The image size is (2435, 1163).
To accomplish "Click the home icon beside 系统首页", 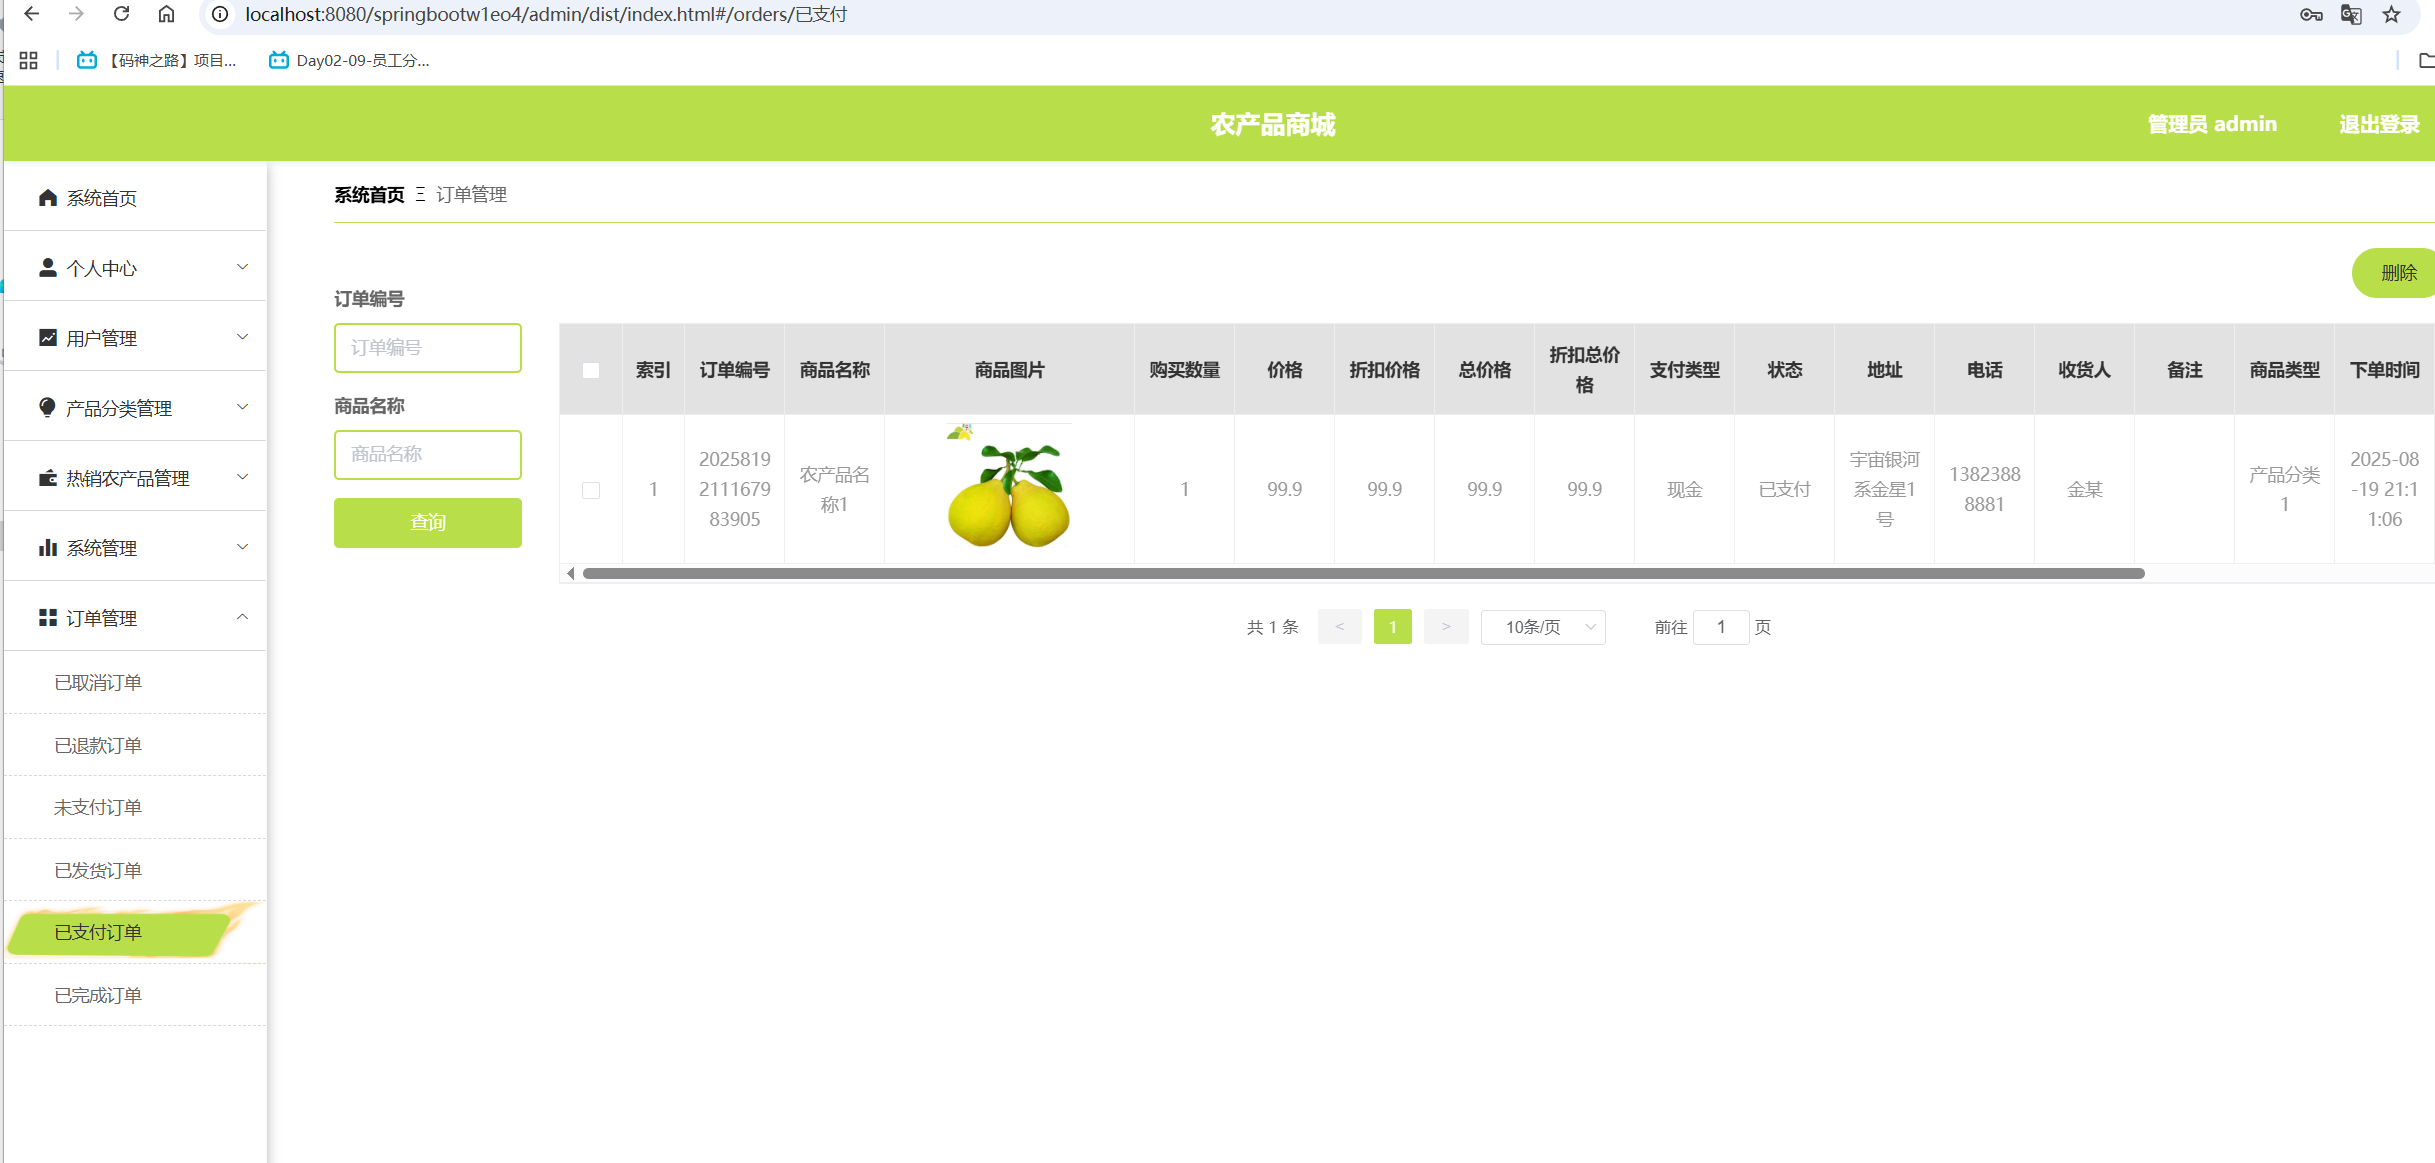I will 47,198.
